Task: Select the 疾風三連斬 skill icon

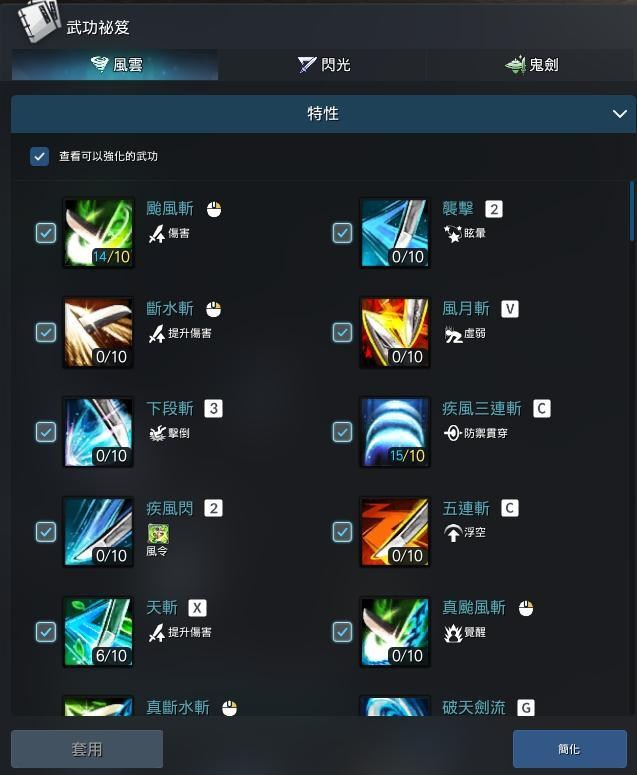Action: click(x=394, y=432)
